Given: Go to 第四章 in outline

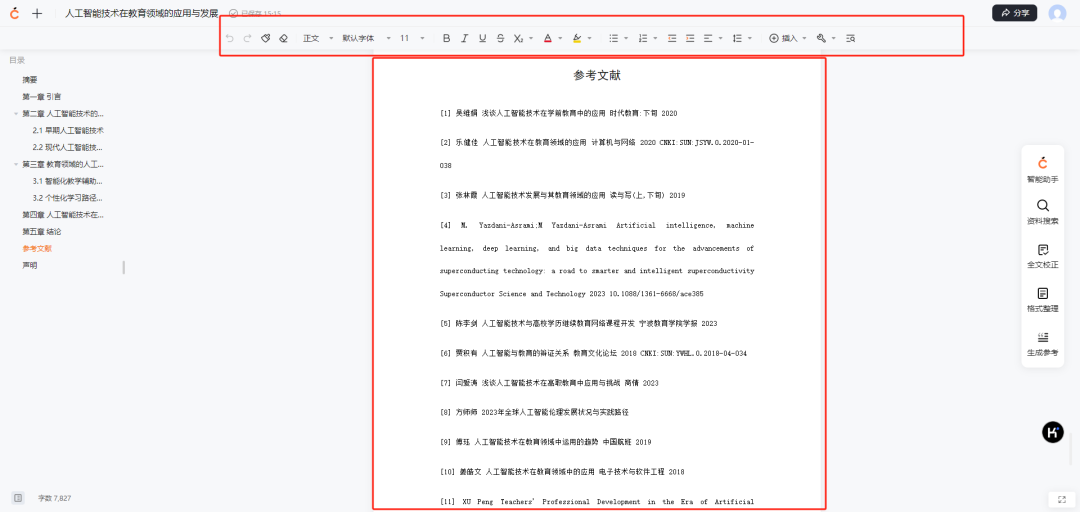Looking at the screenshot, I should pos(63,215).
